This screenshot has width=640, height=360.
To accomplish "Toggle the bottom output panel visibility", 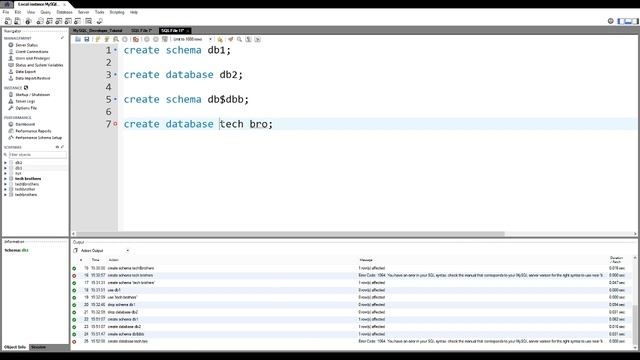I will (x=628, y=21).
